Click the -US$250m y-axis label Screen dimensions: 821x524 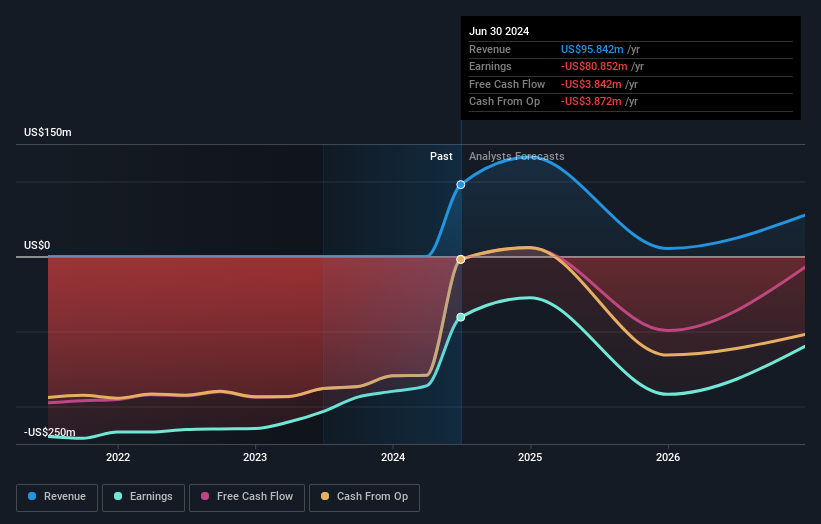[50, 432]
